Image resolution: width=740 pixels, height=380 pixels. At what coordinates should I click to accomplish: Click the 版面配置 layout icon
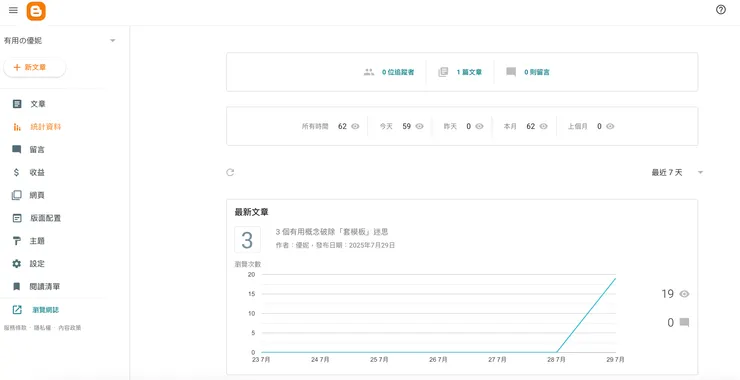(17, 218)
